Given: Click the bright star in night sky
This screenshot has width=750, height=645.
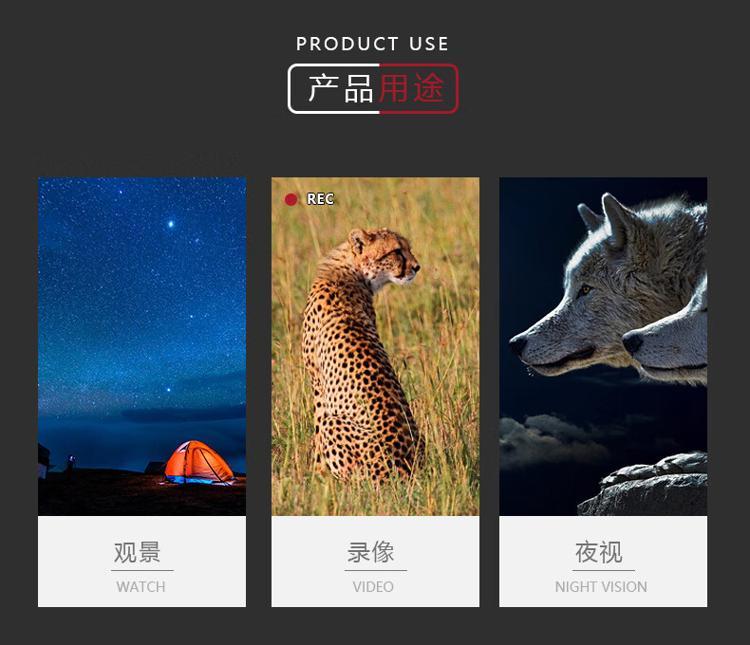Looking at the screenshot, I should (x=171, y=224).
